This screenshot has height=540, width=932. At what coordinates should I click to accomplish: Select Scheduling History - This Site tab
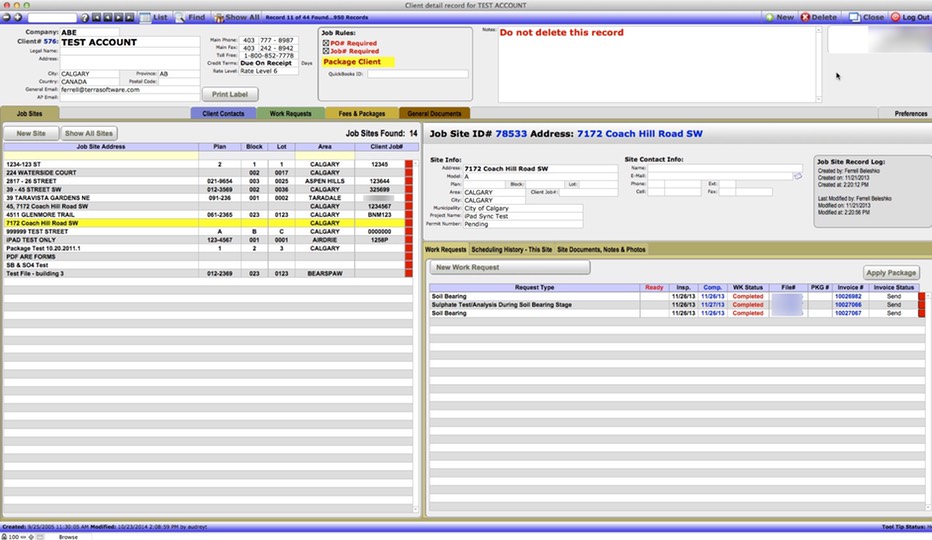pyautogui.click(x=512, y=250)
